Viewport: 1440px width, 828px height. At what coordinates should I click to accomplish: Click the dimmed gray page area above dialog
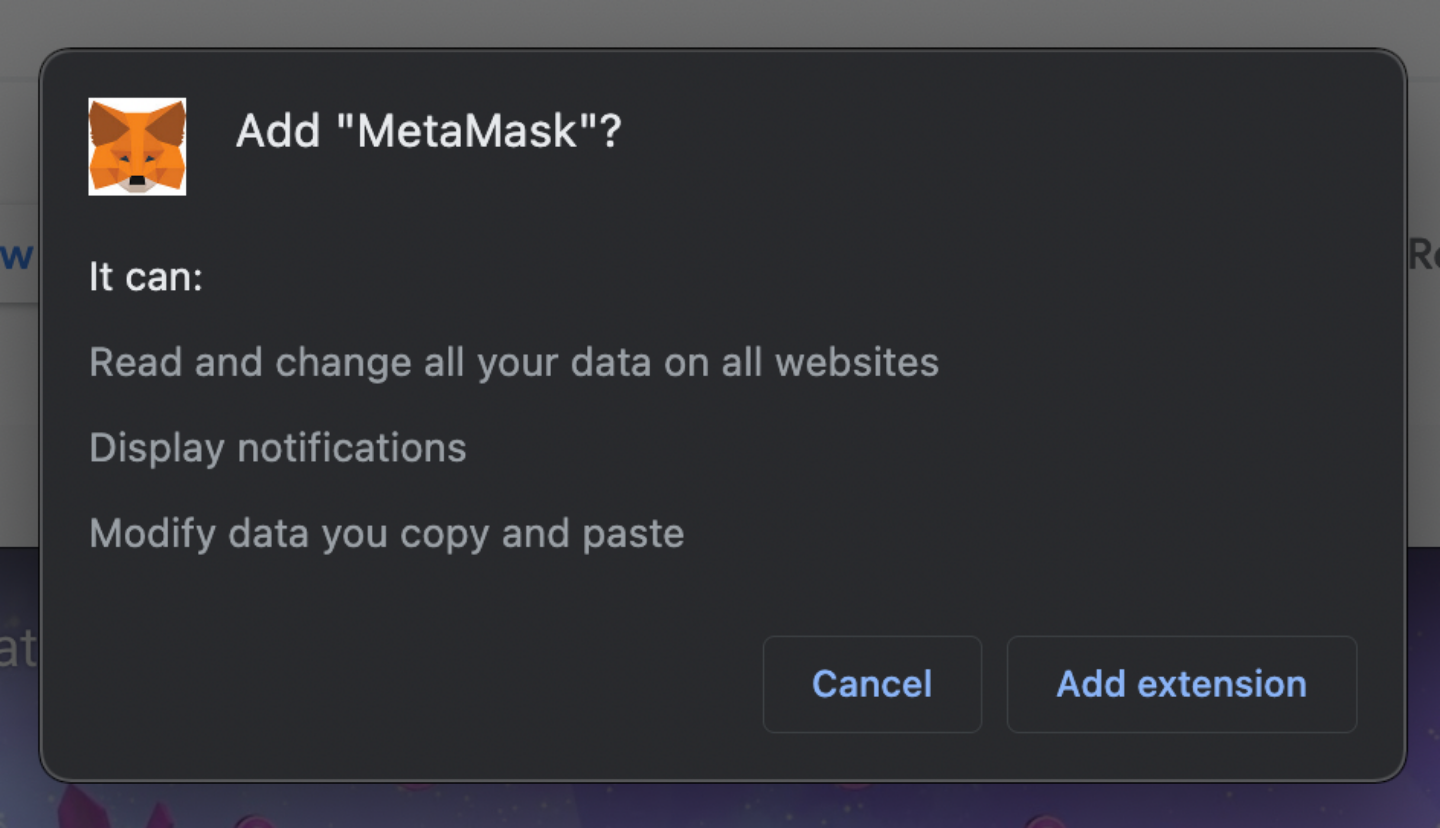[x=720, y=22]
